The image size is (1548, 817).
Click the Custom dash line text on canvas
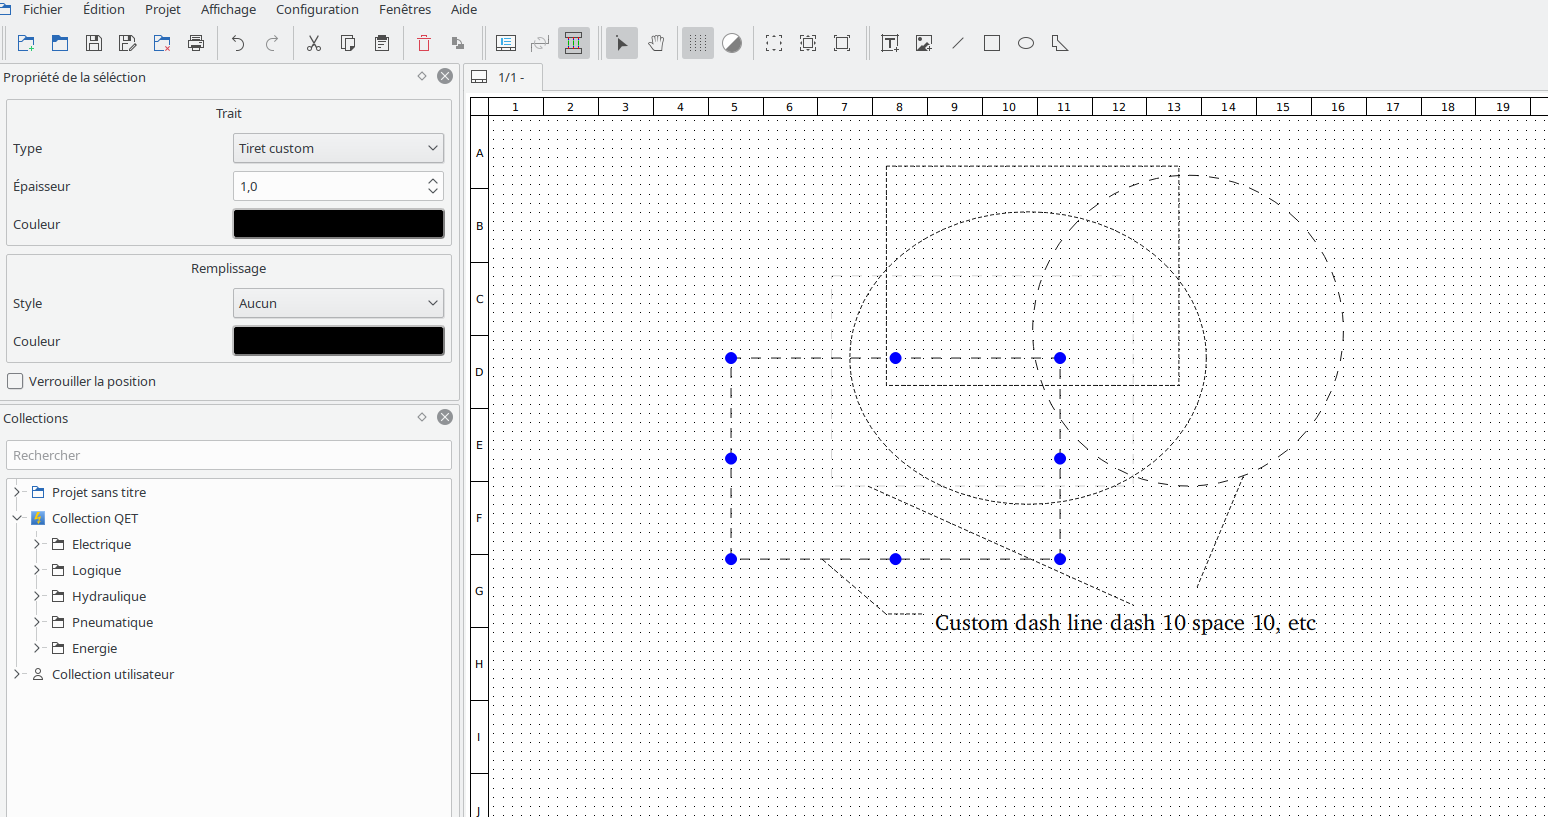pos(1125,623)
